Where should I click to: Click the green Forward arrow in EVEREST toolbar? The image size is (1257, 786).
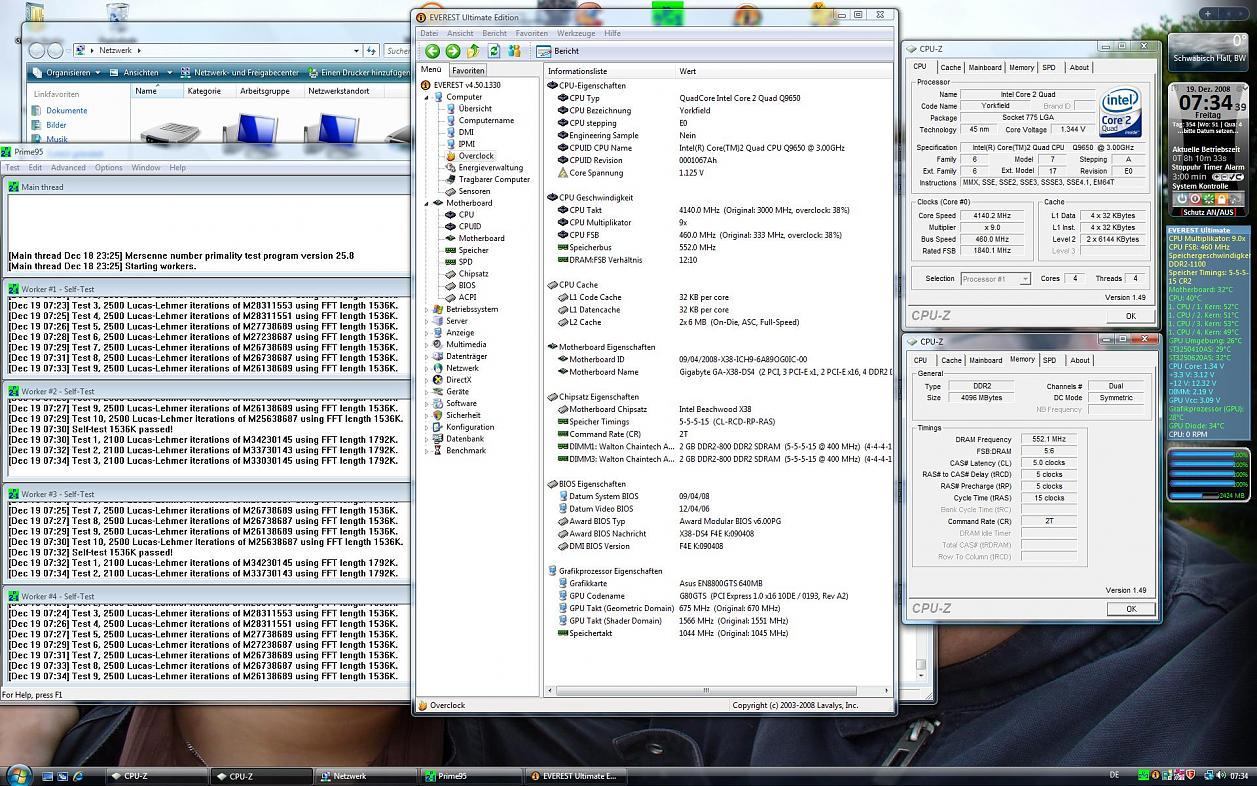453,51
